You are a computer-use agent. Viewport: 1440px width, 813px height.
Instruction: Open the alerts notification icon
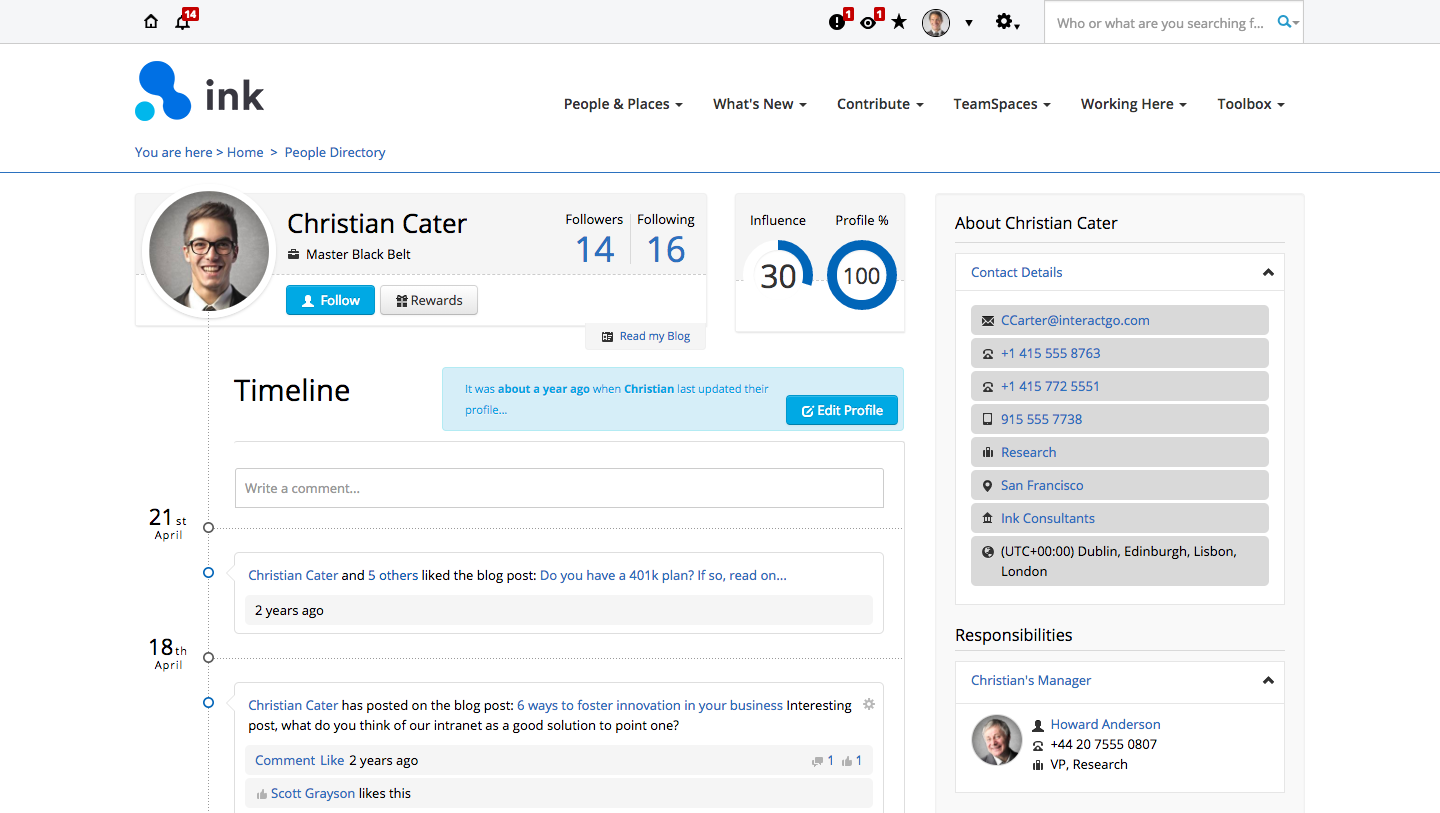pos(837,21)
